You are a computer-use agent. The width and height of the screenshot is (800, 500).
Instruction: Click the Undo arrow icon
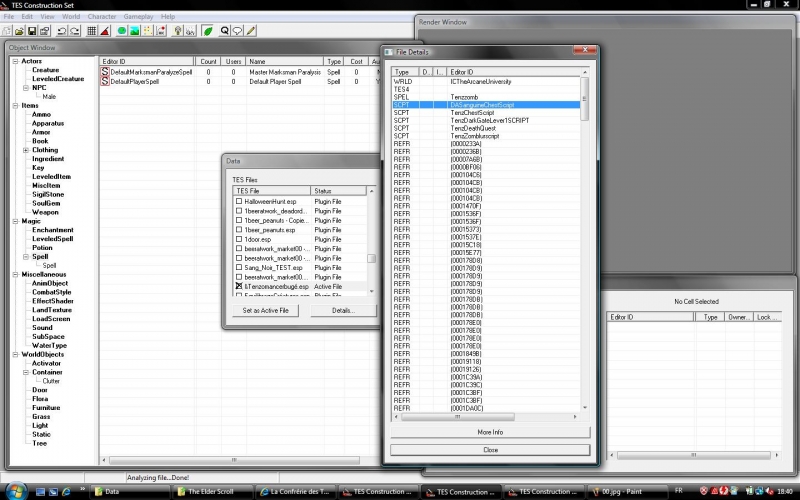point(62,31)
